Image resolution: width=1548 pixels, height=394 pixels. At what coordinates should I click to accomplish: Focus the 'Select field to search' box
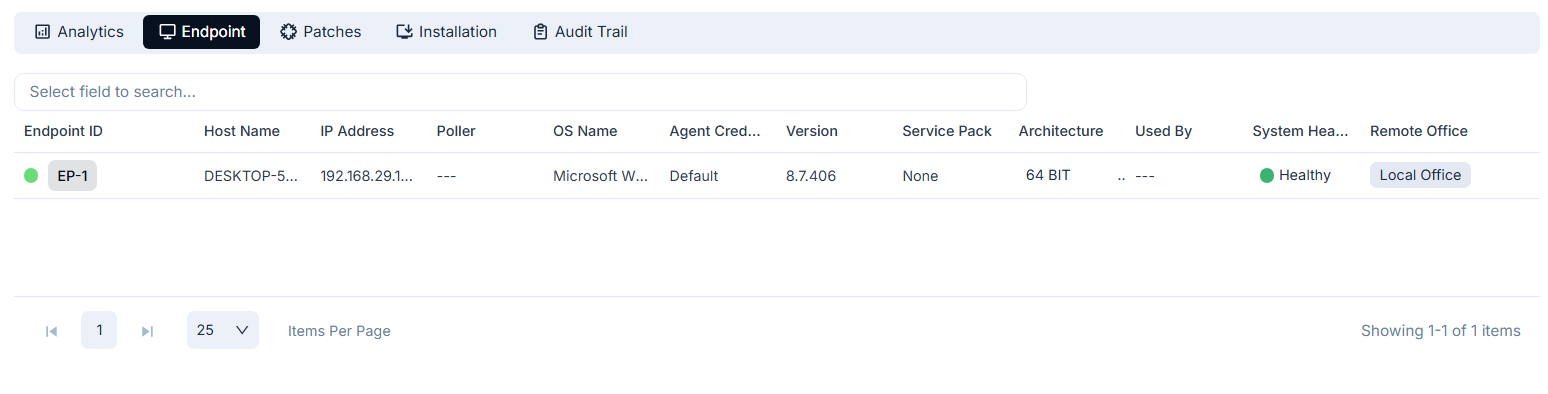pyautogui.click(x=520, y=92)
